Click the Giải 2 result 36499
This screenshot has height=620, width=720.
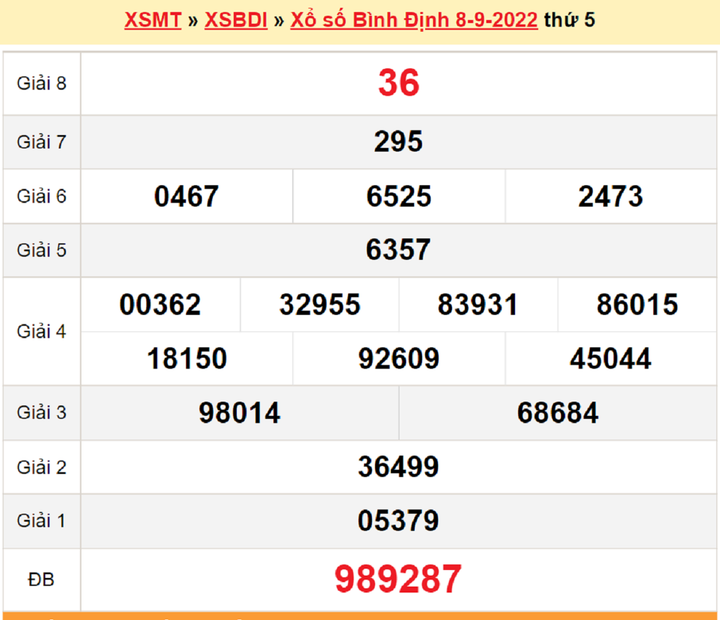398,467
